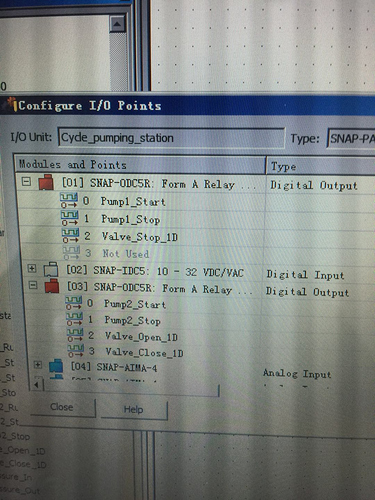The height and width of the screenshot is (500, 375).
Task: Click the Close button
Action: [62, 407]
